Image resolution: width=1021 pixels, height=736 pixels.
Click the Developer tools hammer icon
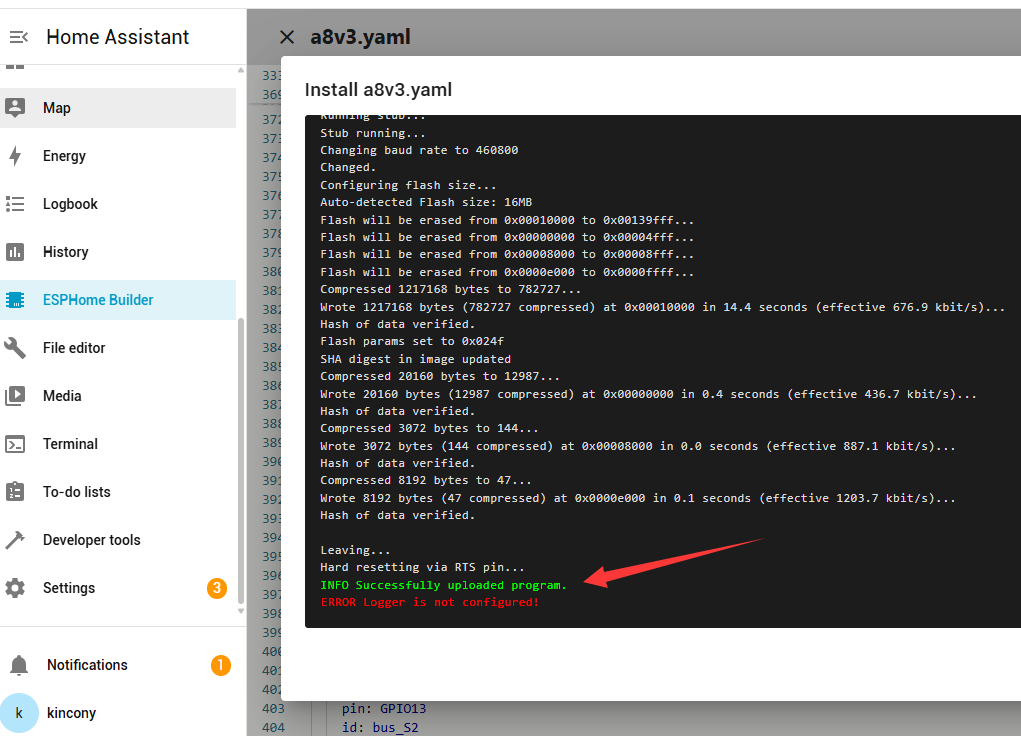tap(15, 540)
